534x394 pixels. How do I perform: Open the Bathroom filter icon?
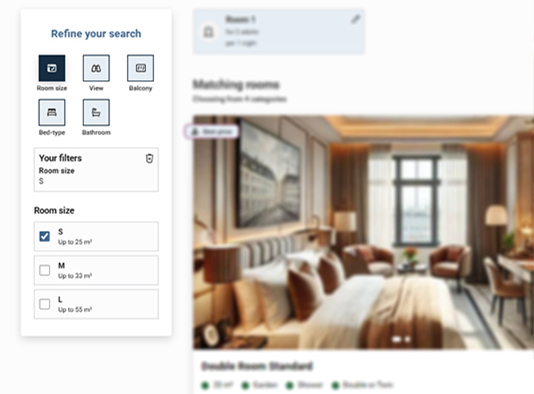(x=96, y=112)
